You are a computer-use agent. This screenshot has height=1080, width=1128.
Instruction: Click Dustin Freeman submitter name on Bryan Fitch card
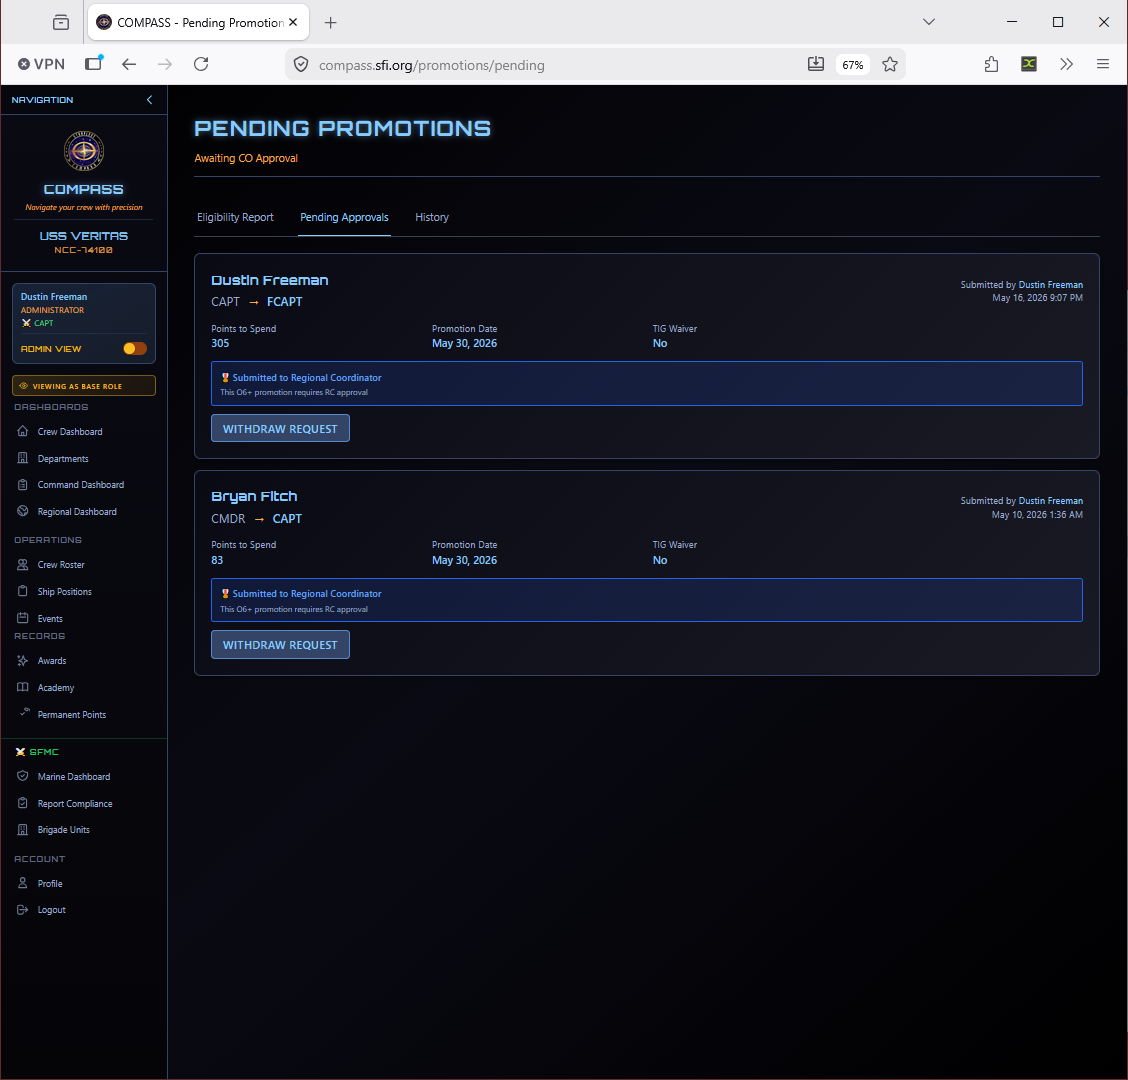tap(1050, 501)
